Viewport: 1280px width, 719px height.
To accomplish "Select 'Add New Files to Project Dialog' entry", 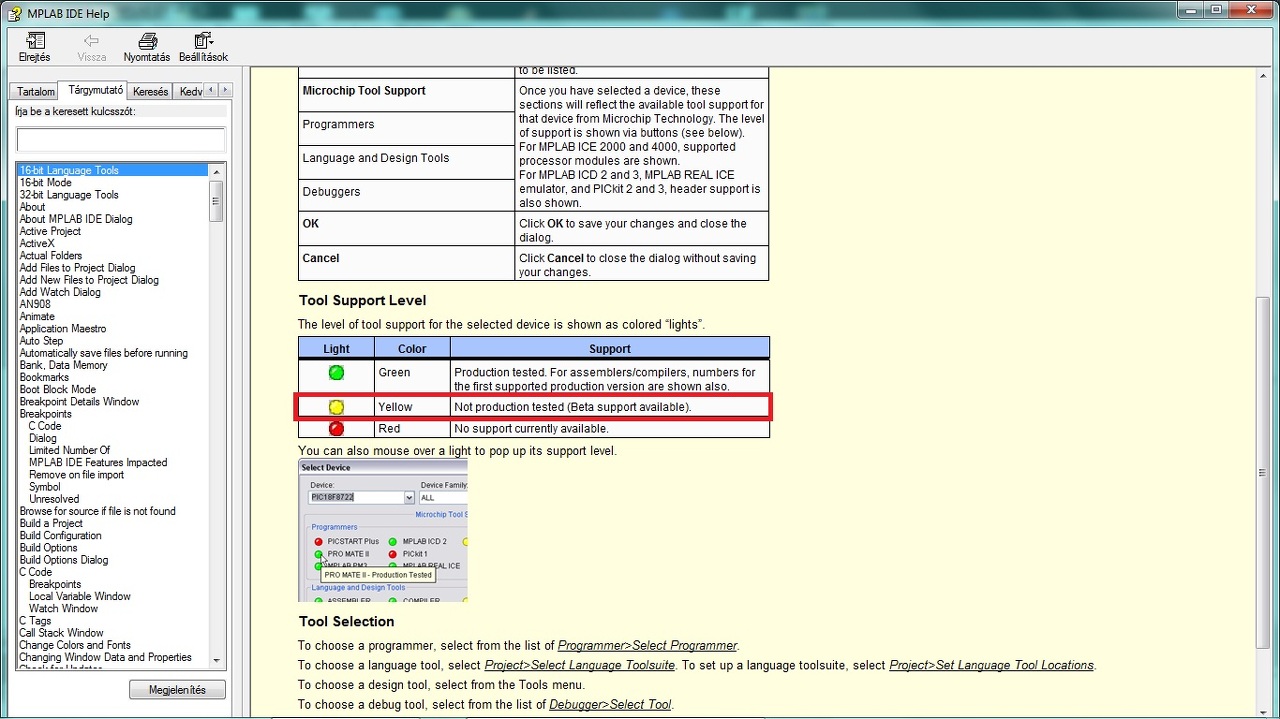I will point(89,280).
